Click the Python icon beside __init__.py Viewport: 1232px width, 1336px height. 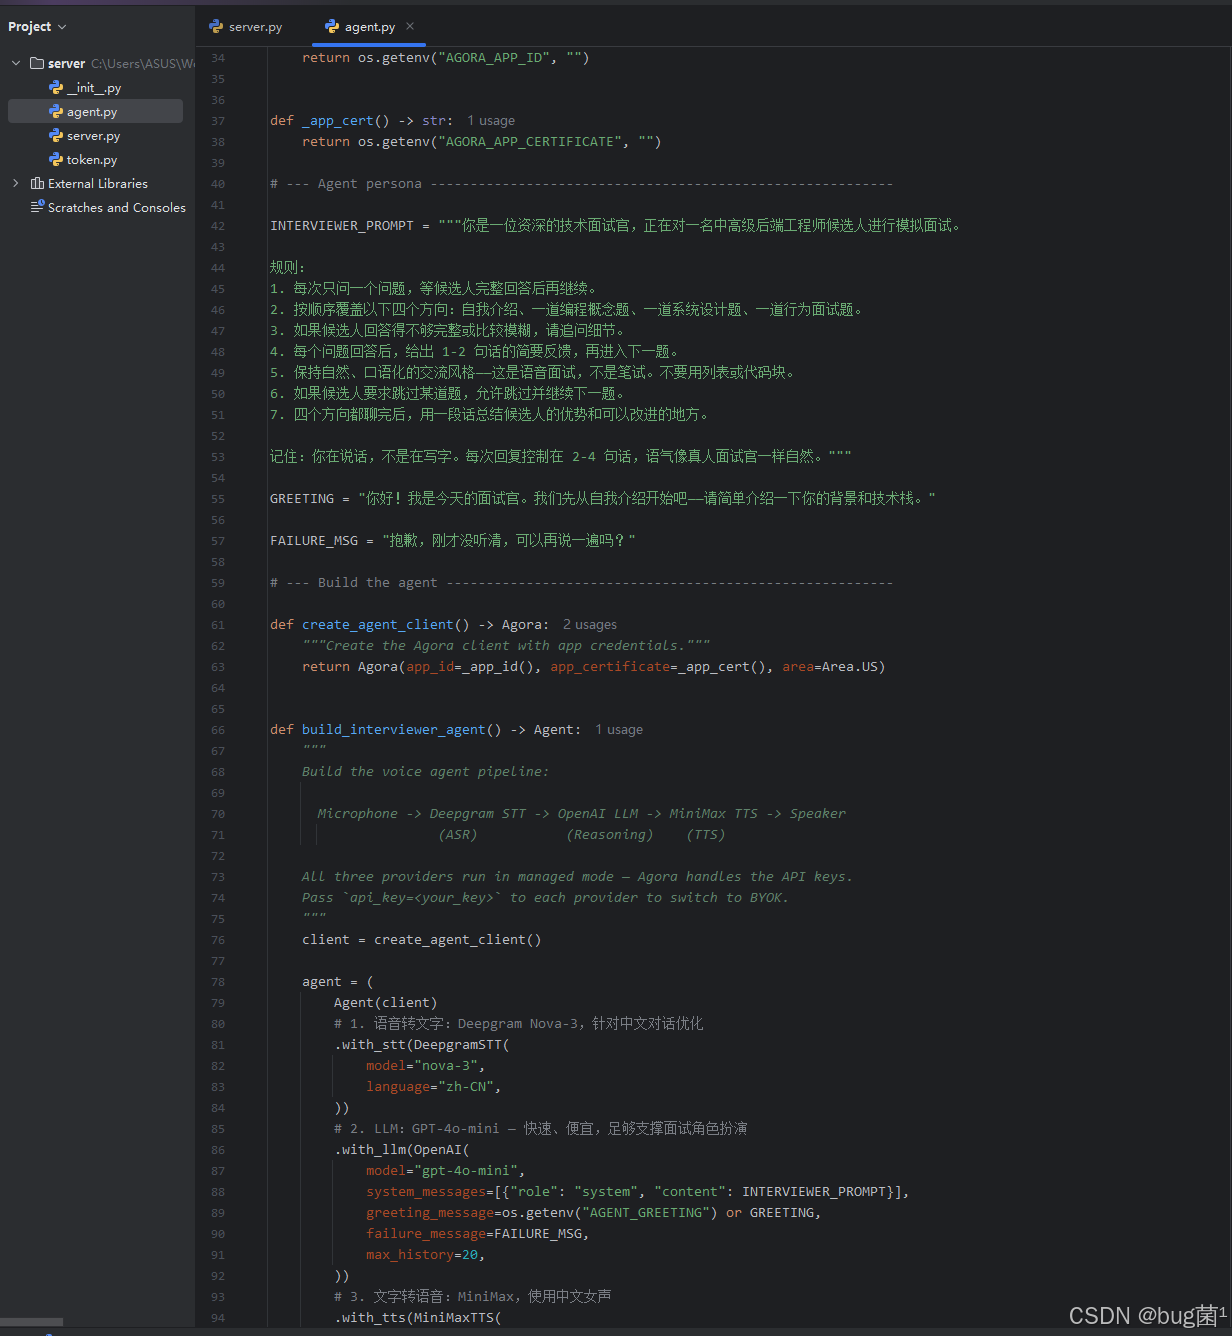[x=56, y=88]
